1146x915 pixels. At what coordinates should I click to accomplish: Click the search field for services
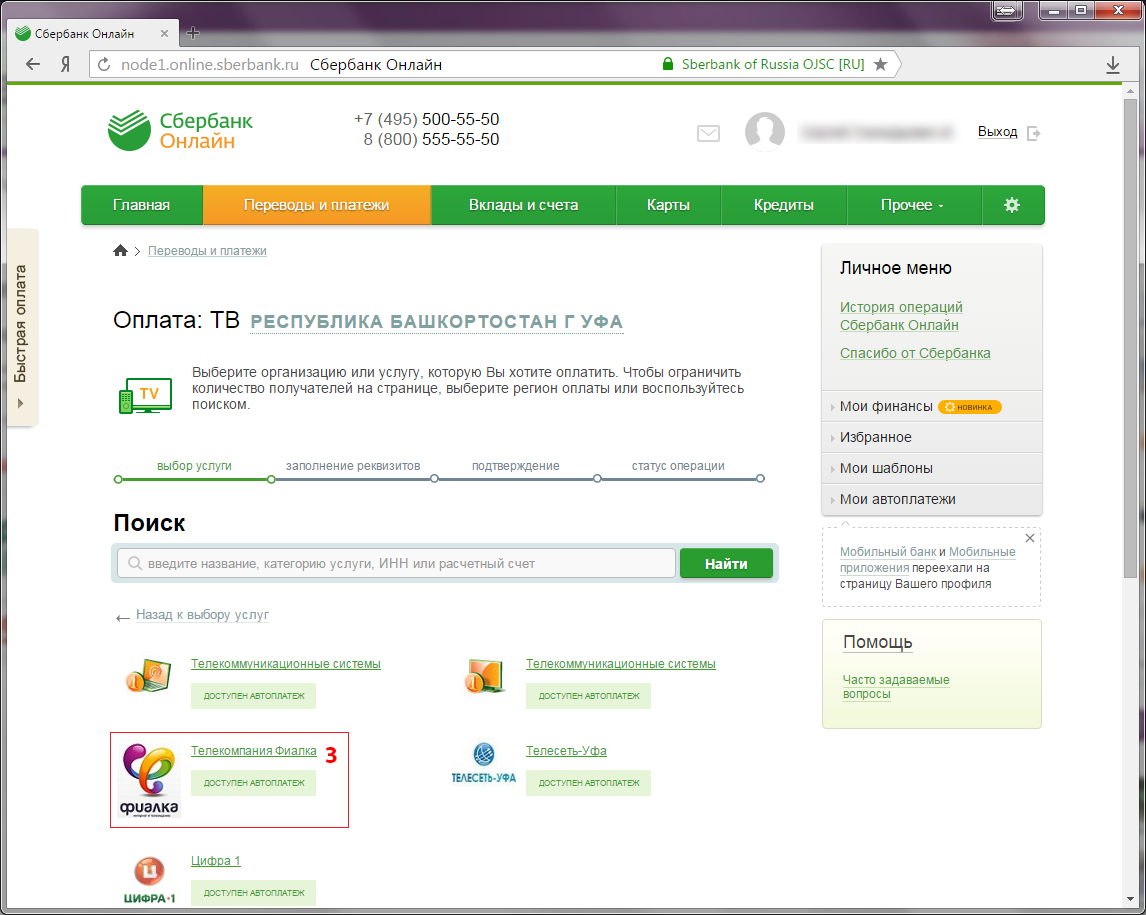tap(396, 563)
